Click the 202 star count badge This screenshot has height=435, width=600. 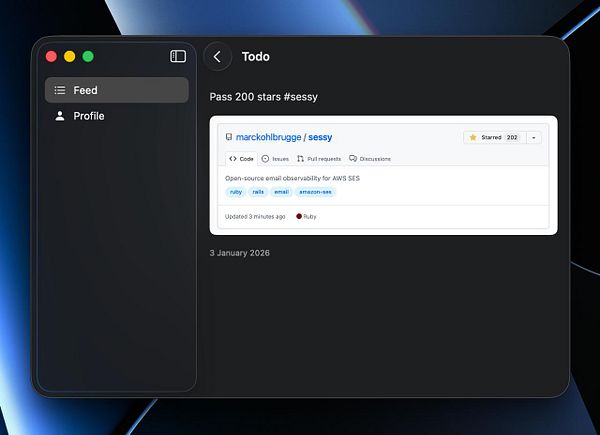point(512,137)
